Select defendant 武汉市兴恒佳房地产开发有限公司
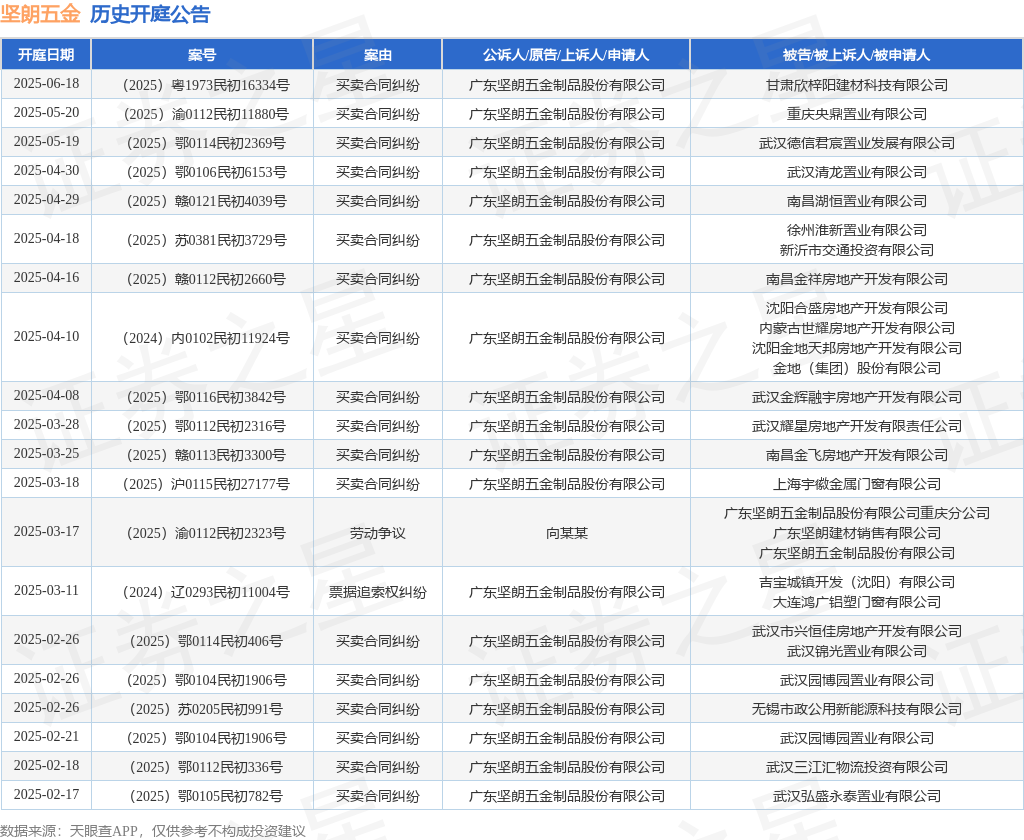This screenshot has height=840, width=1024. pyautogui.click(x=857, y=631)
